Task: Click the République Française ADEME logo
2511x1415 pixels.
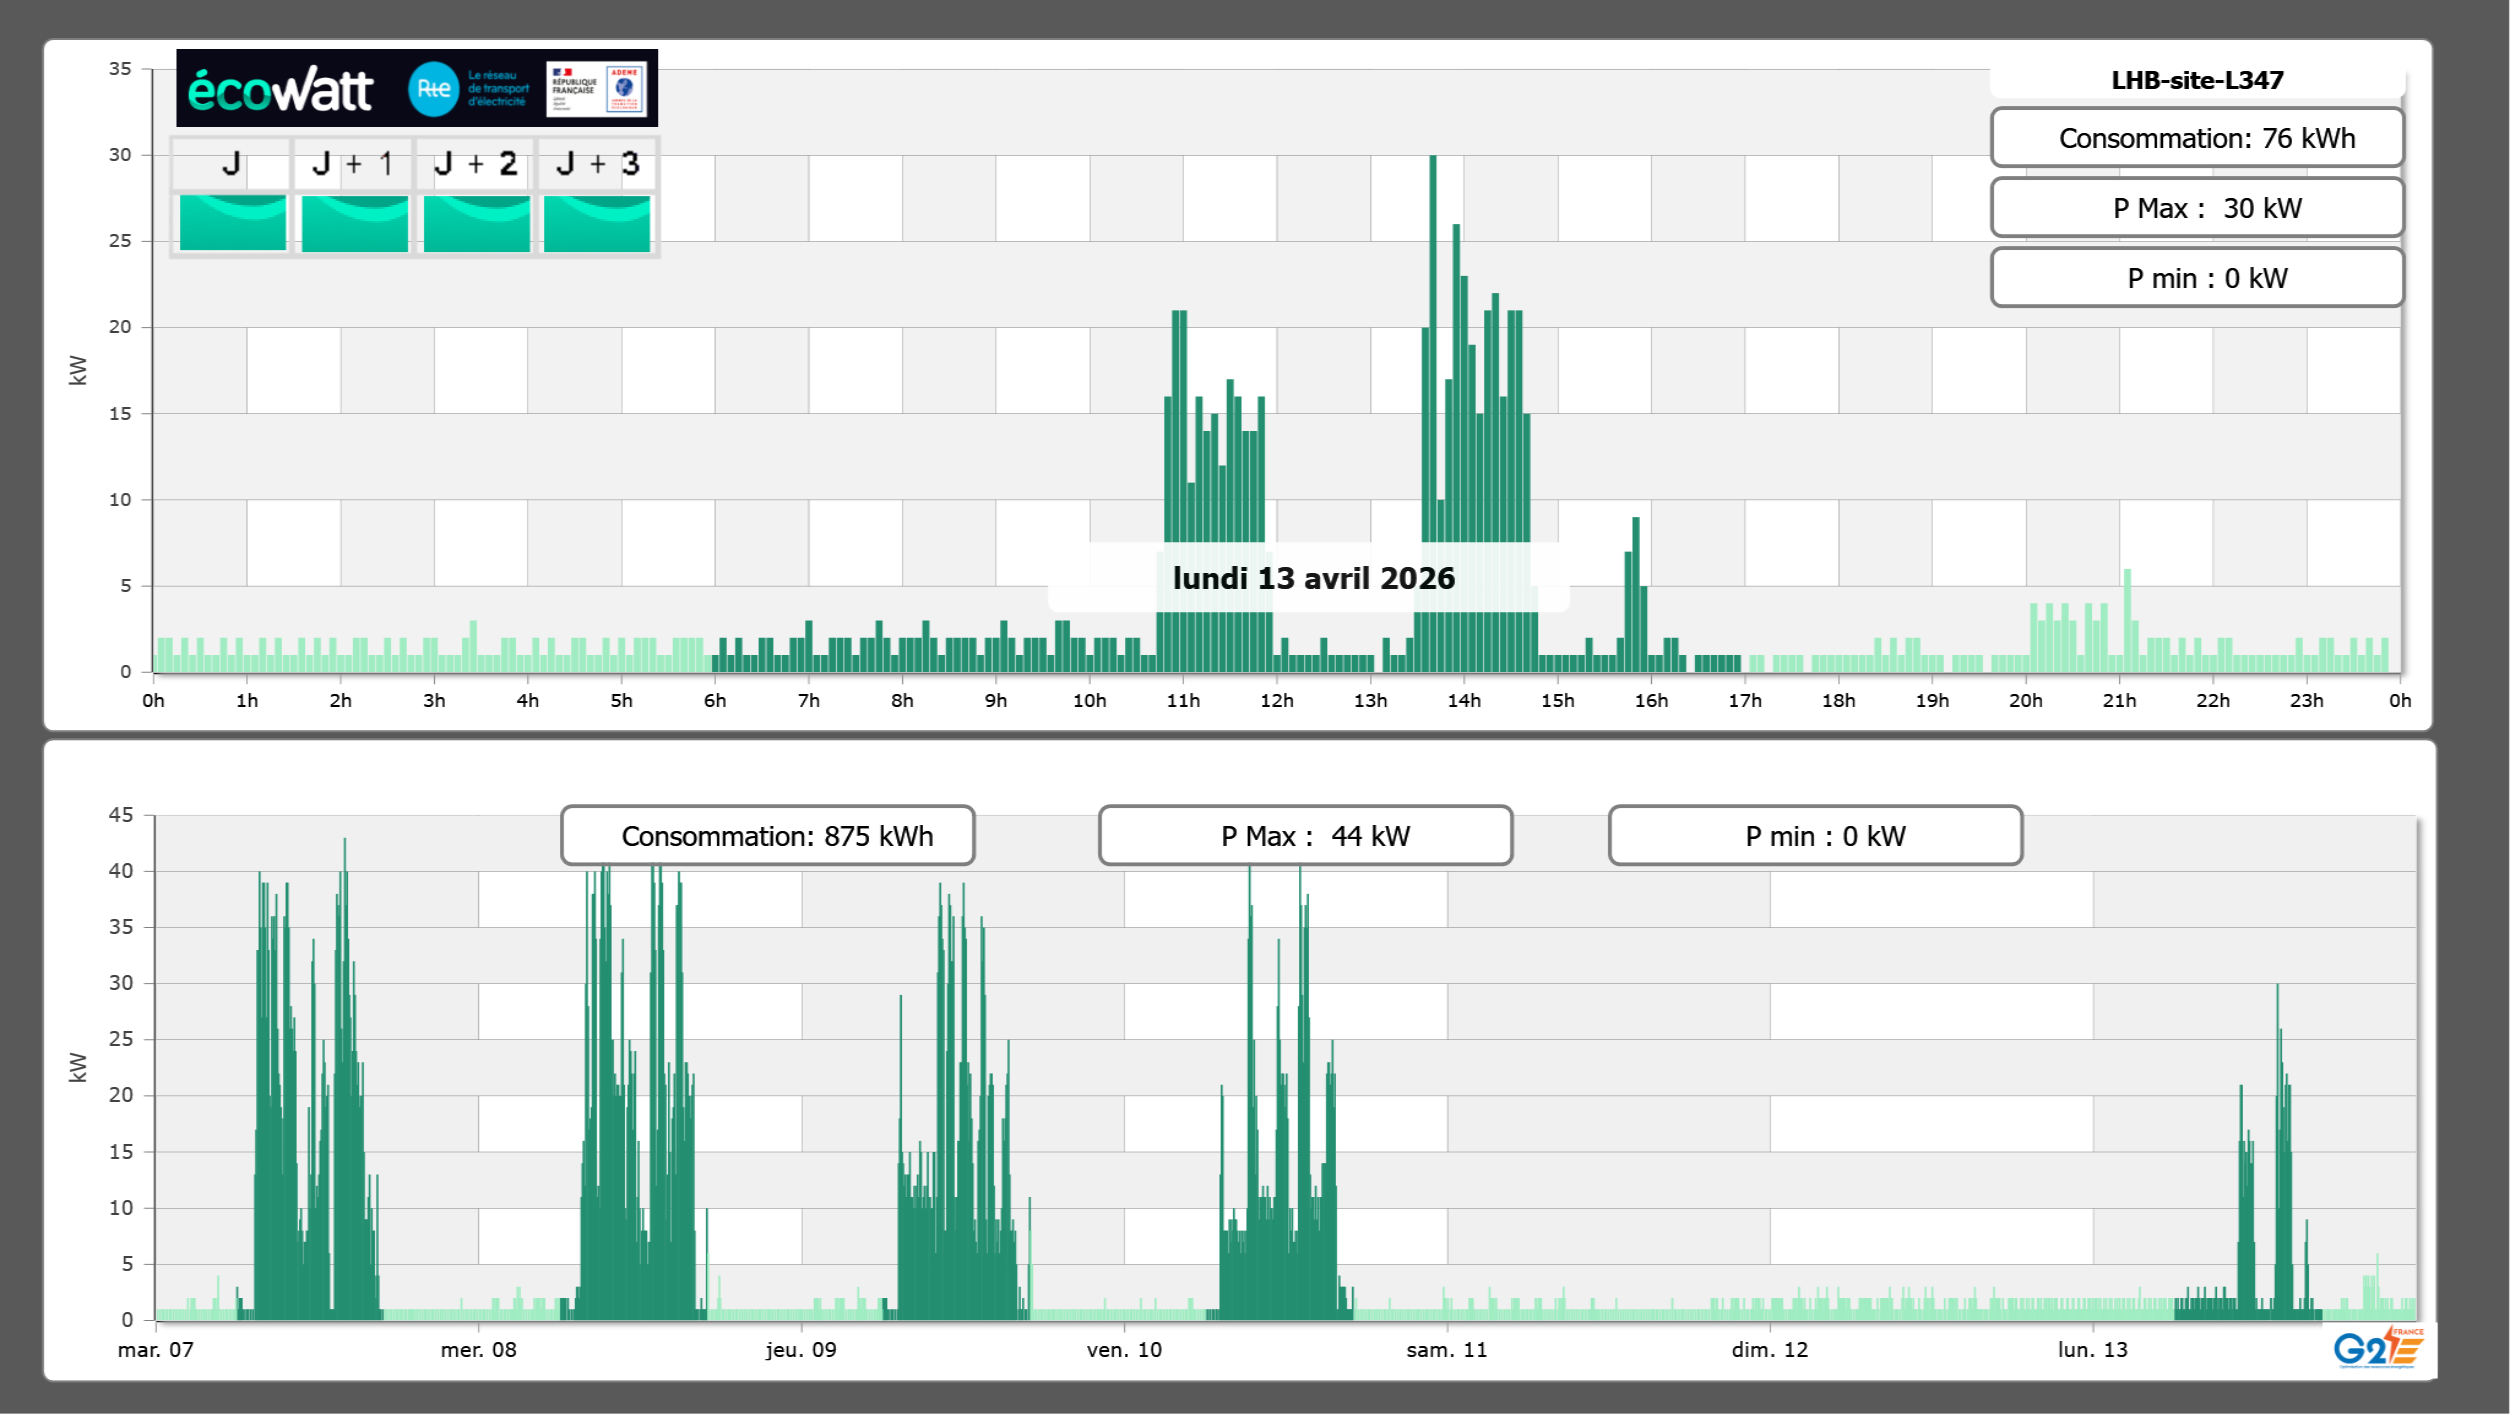Action: click(x=597, y=89)
